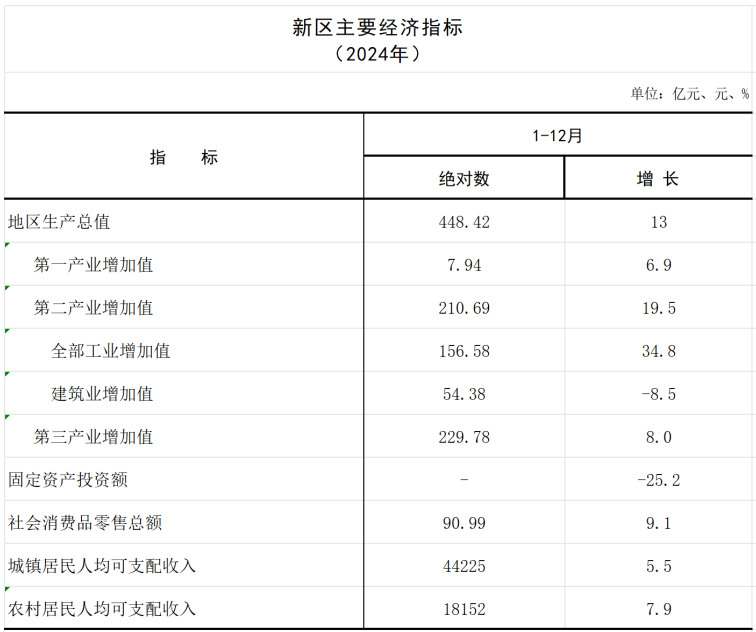756x632 pixels.
Task: Select the 1-12月 header cell
Action: 557,136
